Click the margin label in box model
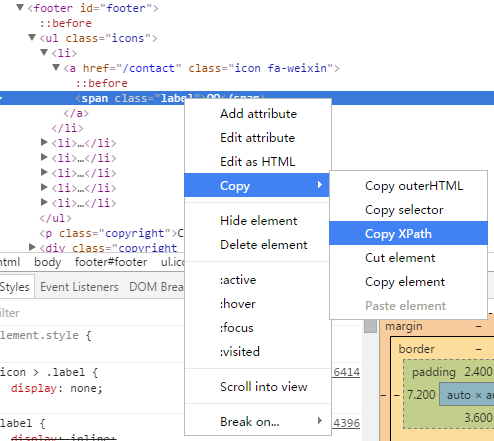 click(404, 326)
